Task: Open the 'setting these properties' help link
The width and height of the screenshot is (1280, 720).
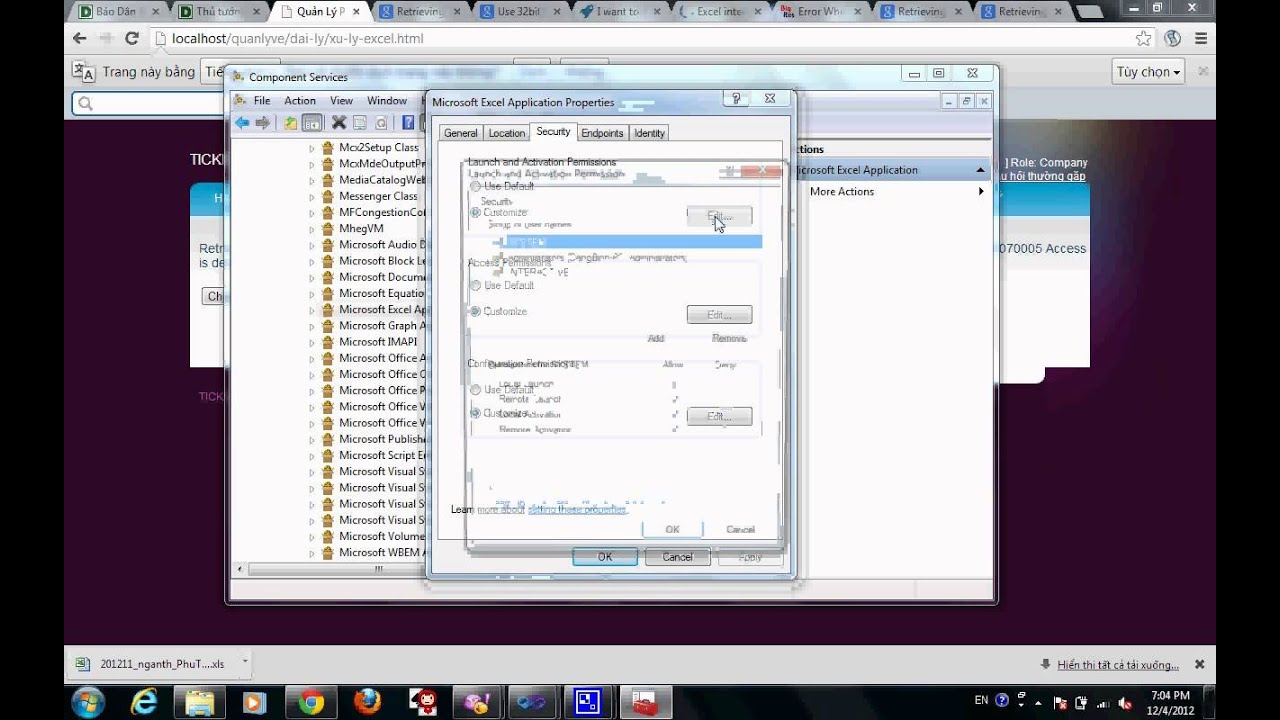Action: 577,509
